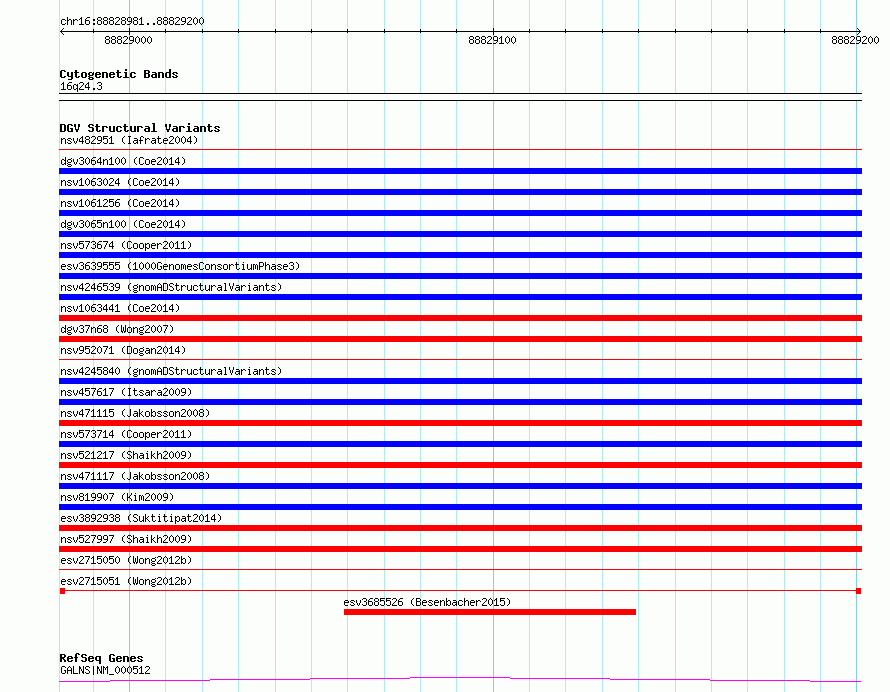Screen dimensions: 890x692
Task: Click the chr16:88828981..88829200 region label
Action: click(x=132, y=21)
